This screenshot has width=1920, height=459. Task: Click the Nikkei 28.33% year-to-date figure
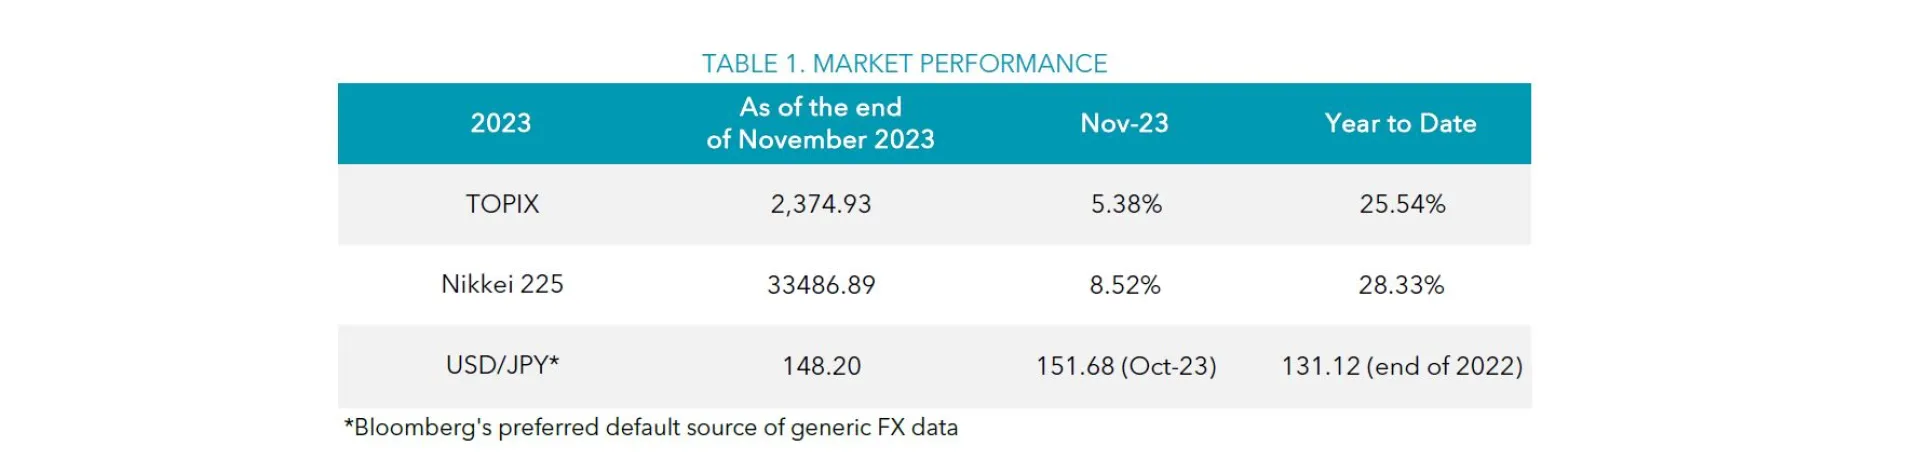pos(1401,285)
